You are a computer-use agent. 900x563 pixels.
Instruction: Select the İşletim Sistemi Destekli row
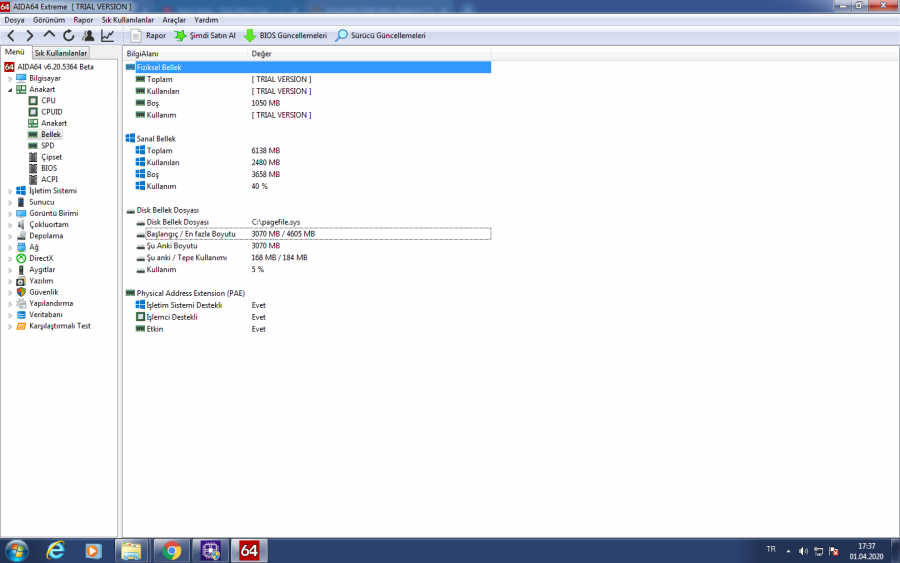coord(308,305)
